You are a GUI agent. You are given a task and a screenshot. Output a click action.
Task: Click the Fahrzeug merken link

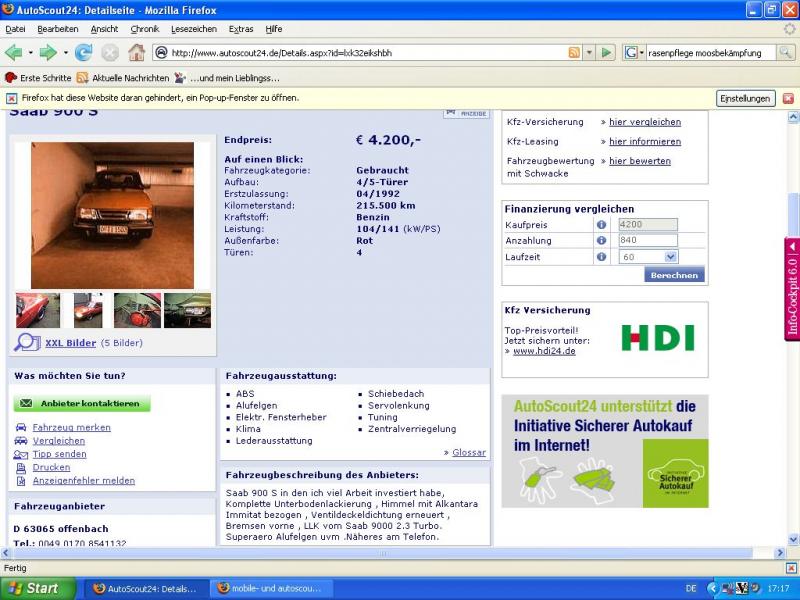[71, 427]
